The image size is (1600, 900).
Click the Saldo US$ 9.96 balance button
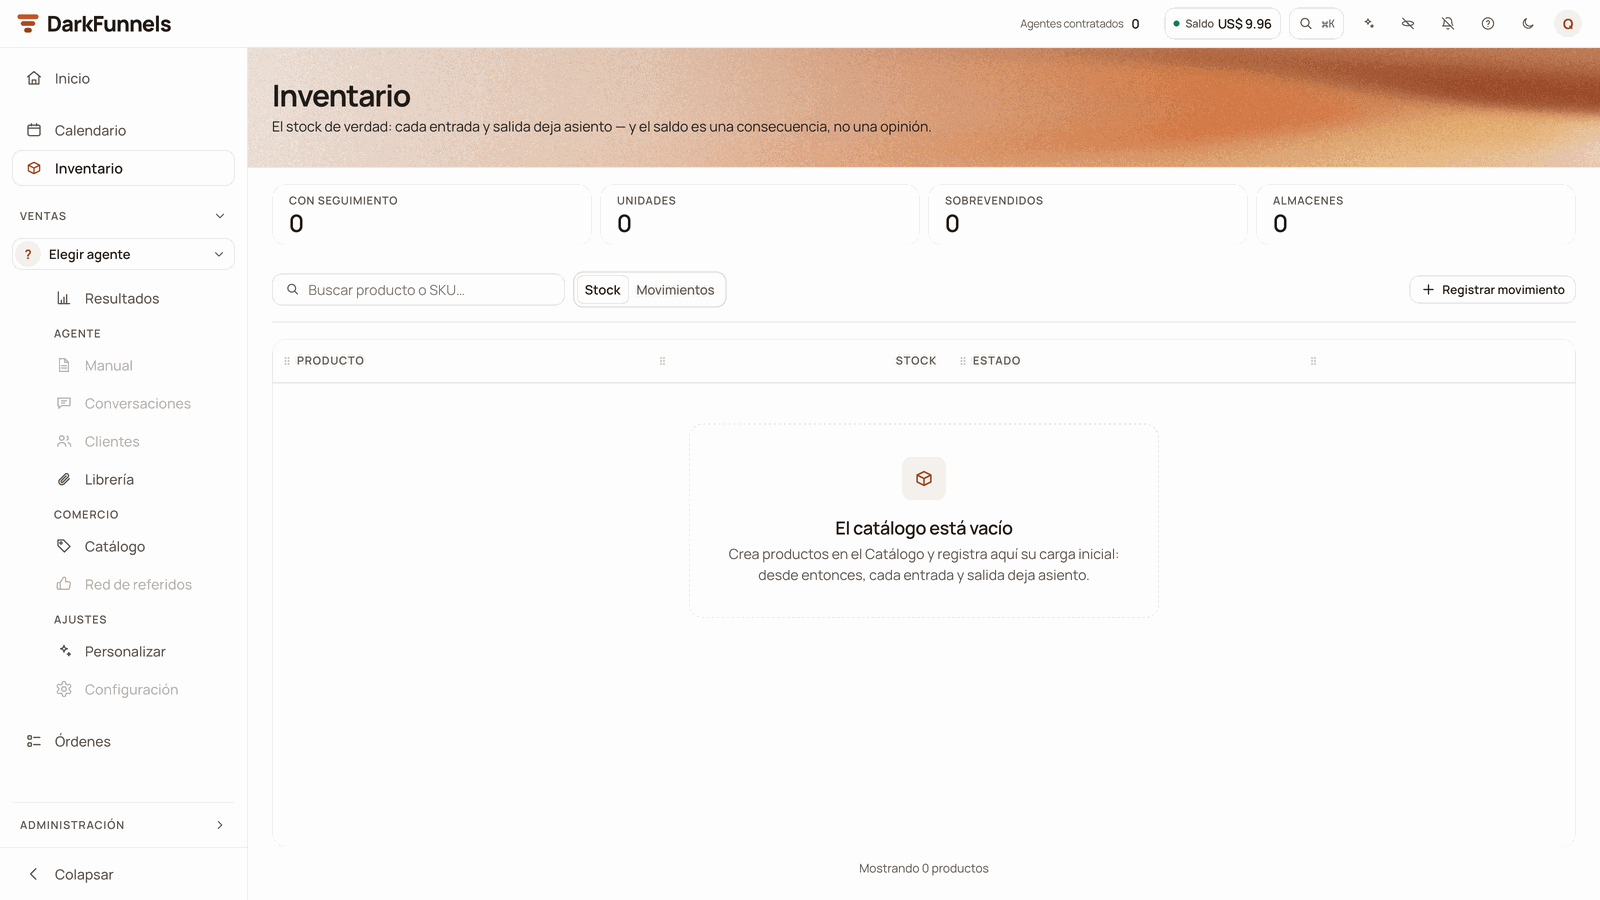[1222, 24]
